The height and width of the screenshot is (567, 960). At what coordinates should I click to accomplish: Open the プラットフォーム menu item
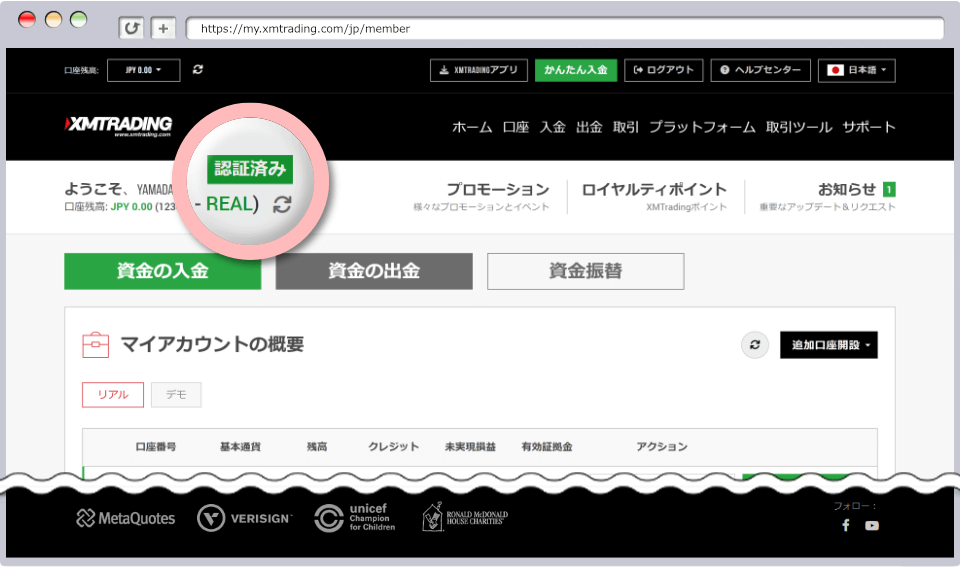tap(702, 127)
